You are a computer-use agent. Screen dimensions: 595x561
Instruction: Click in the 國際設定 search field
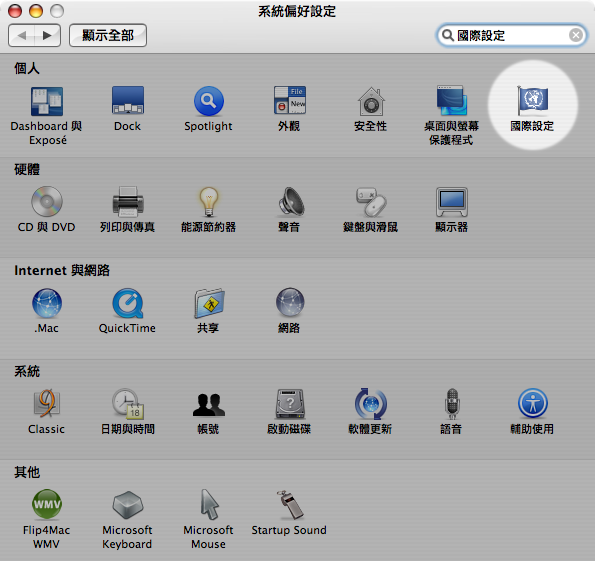tap(511, 35)
